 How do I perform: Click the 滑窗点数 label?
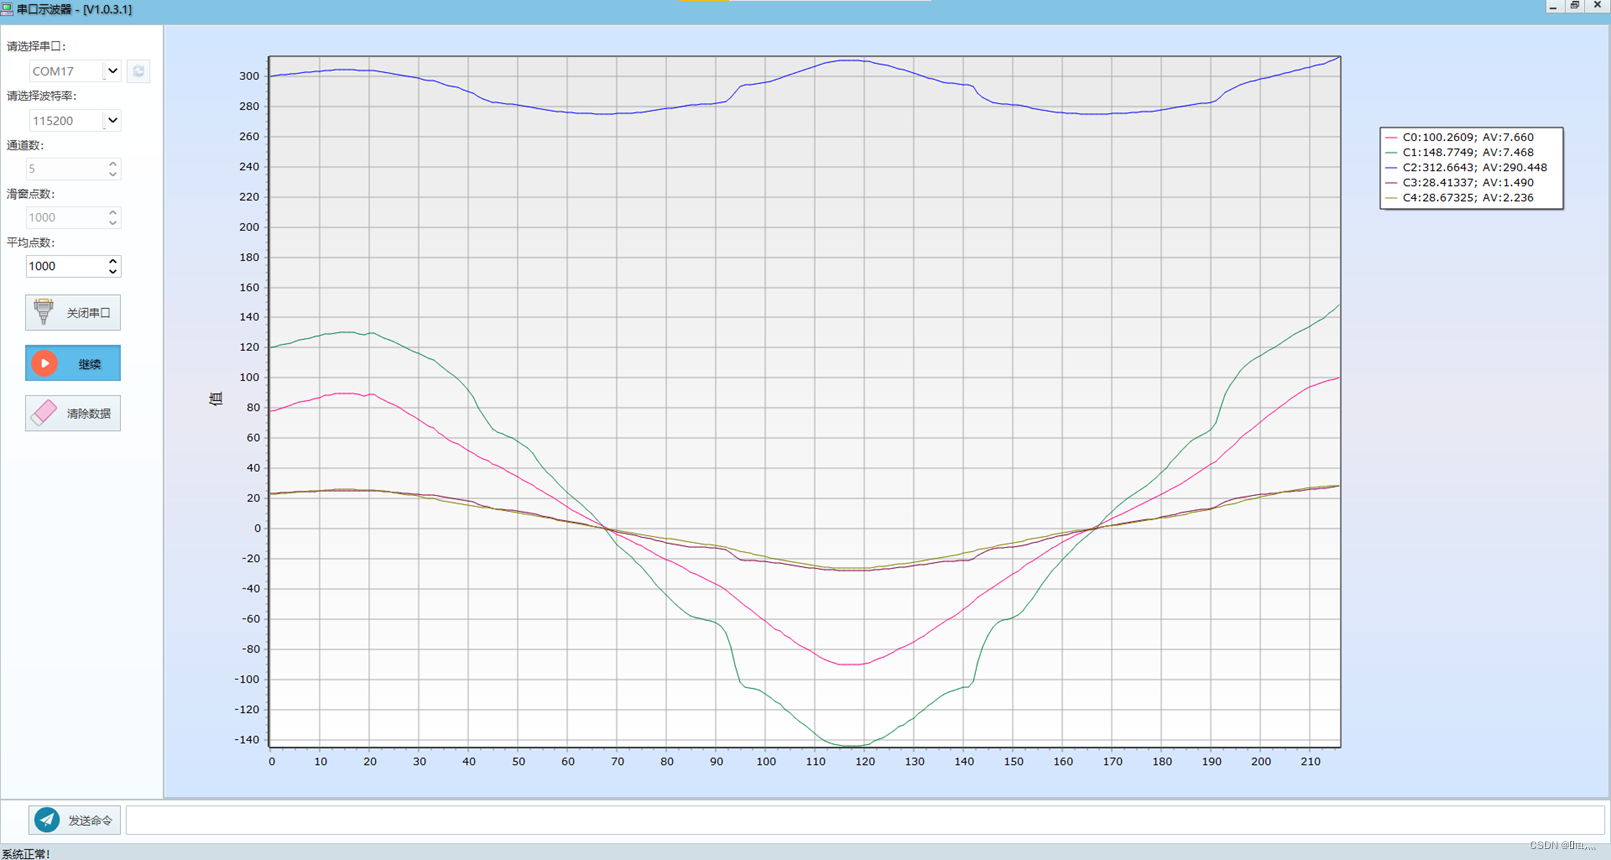(x=31, y=194)
